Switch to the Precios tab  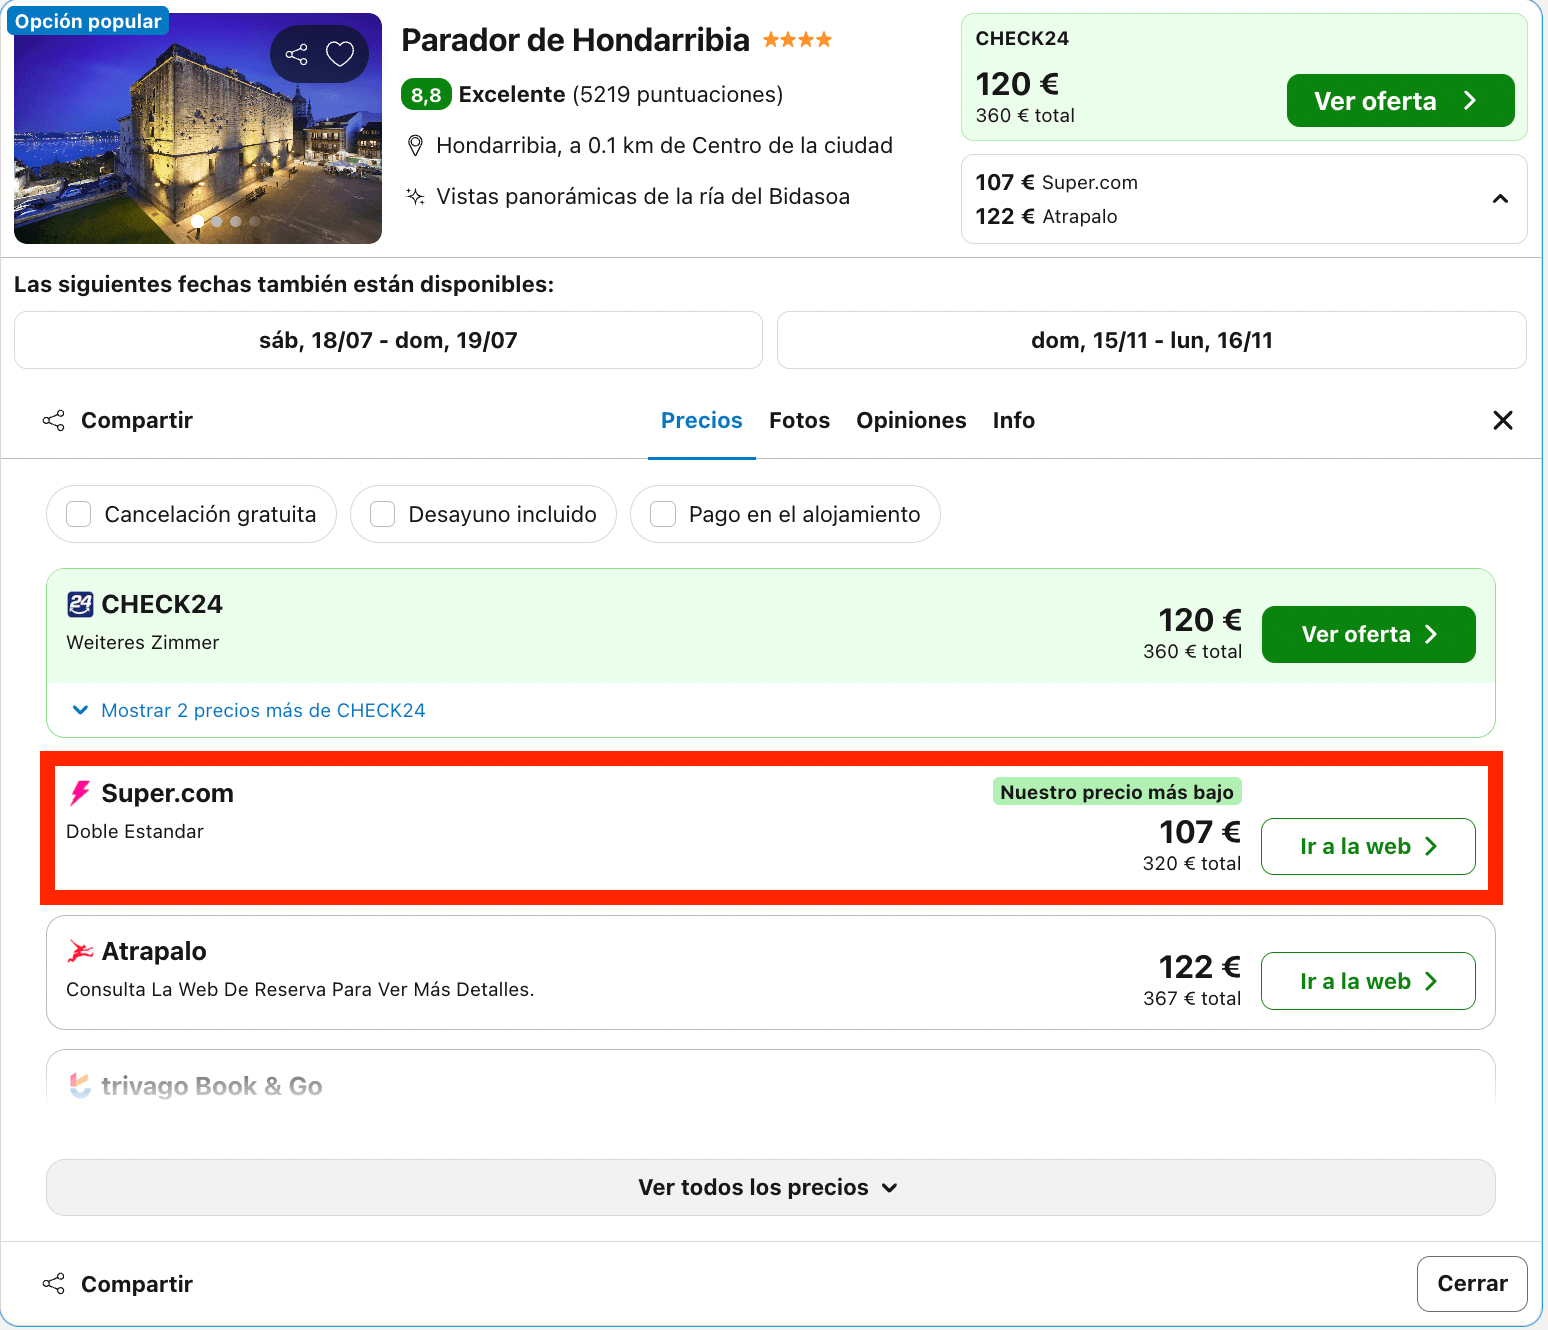pyautogui.click(x=702, y=421)
